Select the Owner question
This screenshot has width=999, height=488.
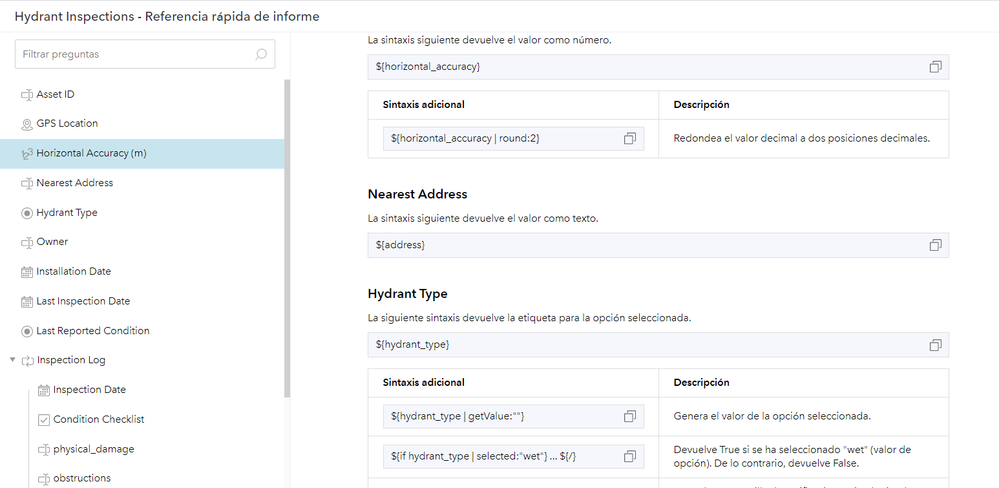(x=51, y=242)
